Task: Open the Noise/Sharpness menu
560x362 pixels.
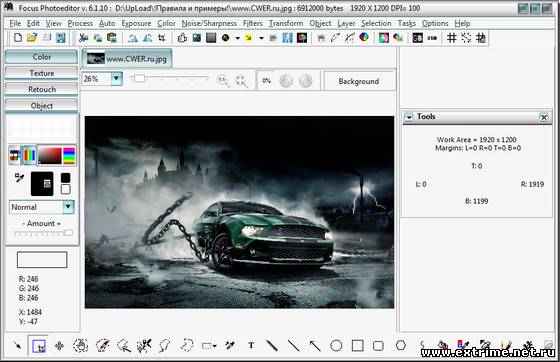Action: click(x=209, y=23)
